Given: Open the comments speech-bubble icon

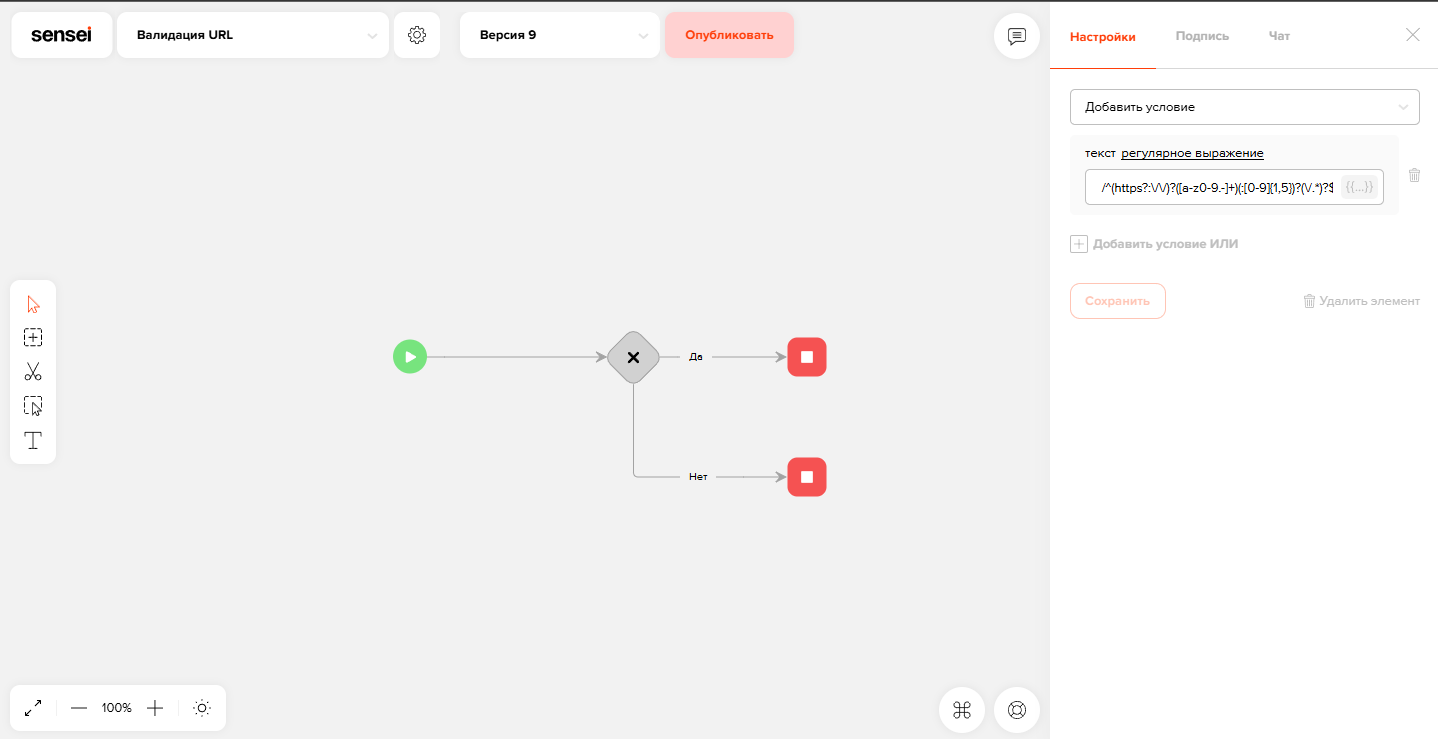Looking at the screenshot, I should [x=1017, y=37].
